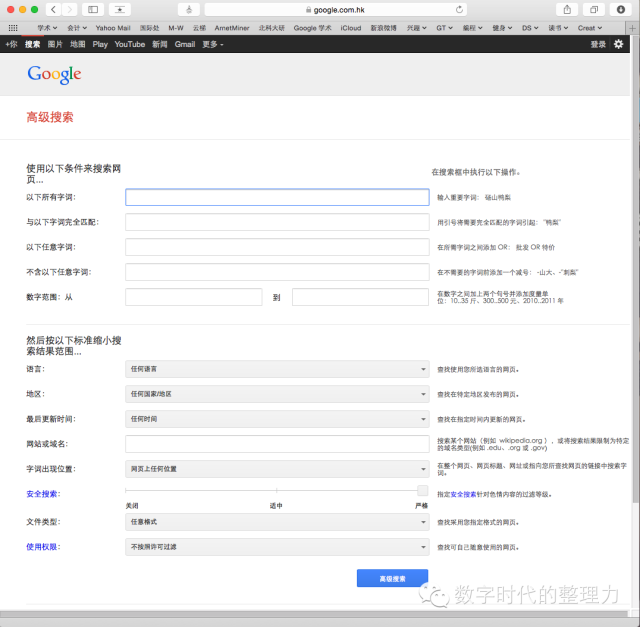Image resolution: width=640 pixels, height=627 pixels.
Task: Open the 字词出现位置 dropdown
Action: [x=277, y=469]
